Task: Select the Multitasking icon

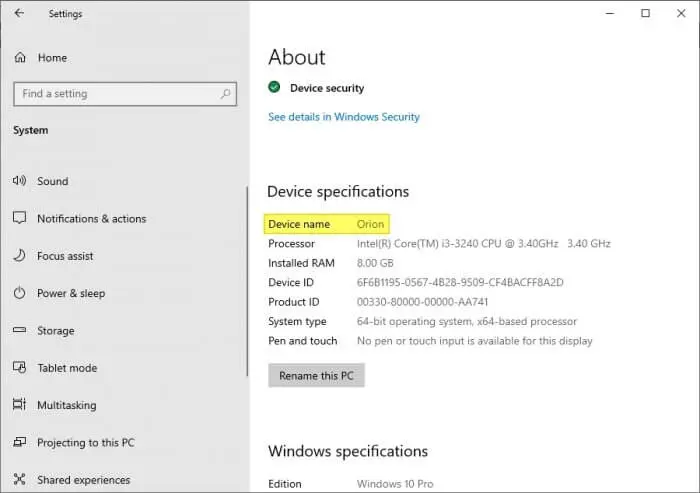Action: 20,405
